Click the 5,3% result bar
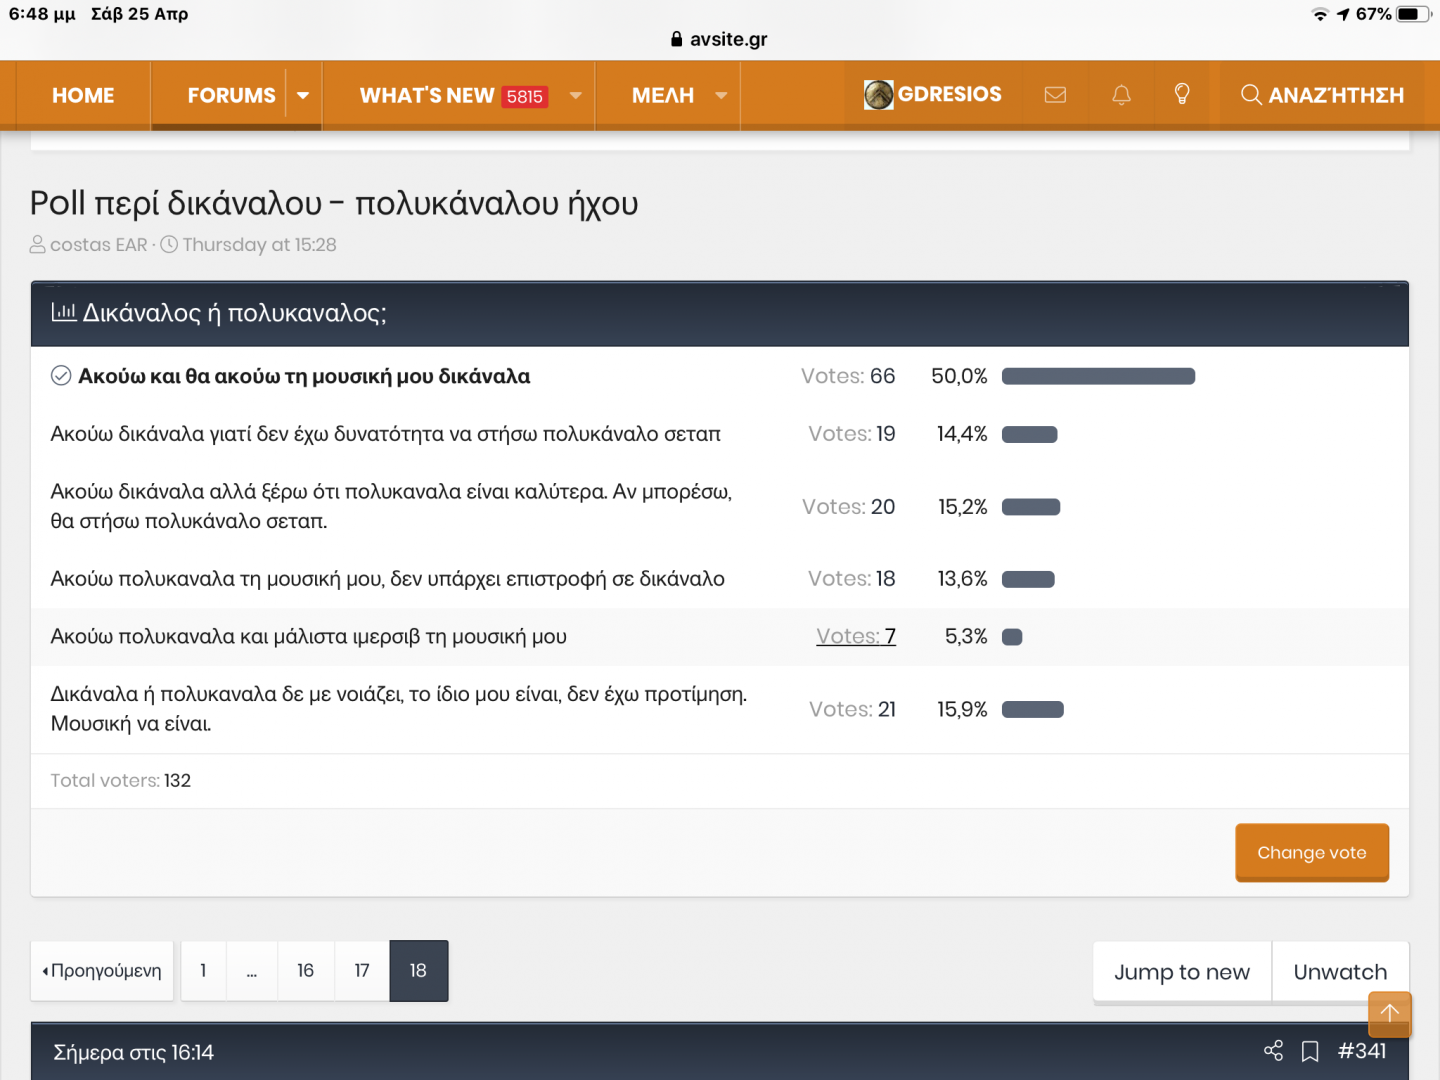The height and width of the screenshot is (1080, 1440). (x=1012, y=637)
